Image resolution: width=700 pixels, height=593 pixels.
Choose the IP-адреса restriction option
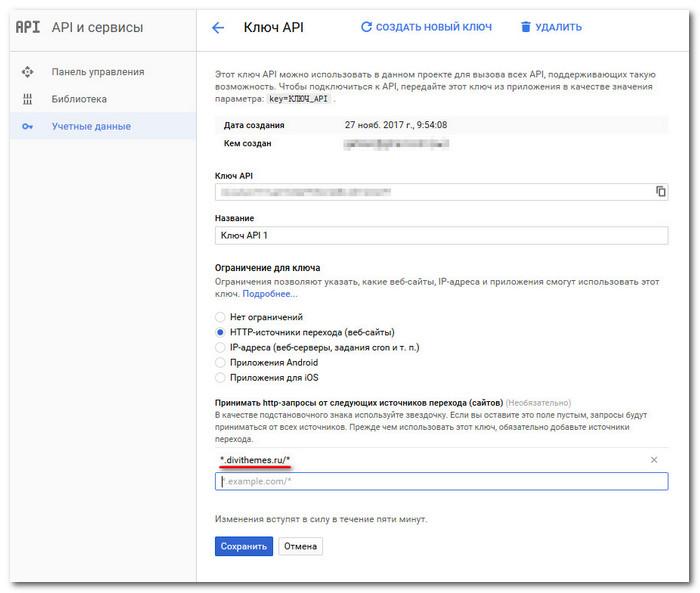click(x=221, y=347)
